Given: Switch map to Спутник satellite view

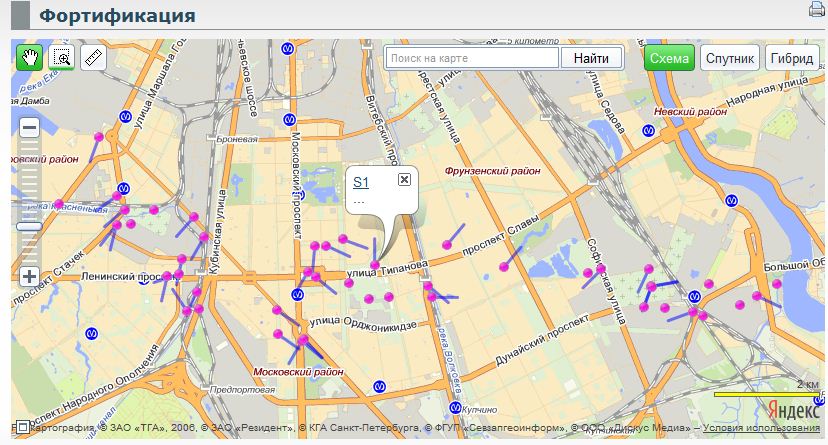Looking at the screenshot, I should tap(730, 58).
